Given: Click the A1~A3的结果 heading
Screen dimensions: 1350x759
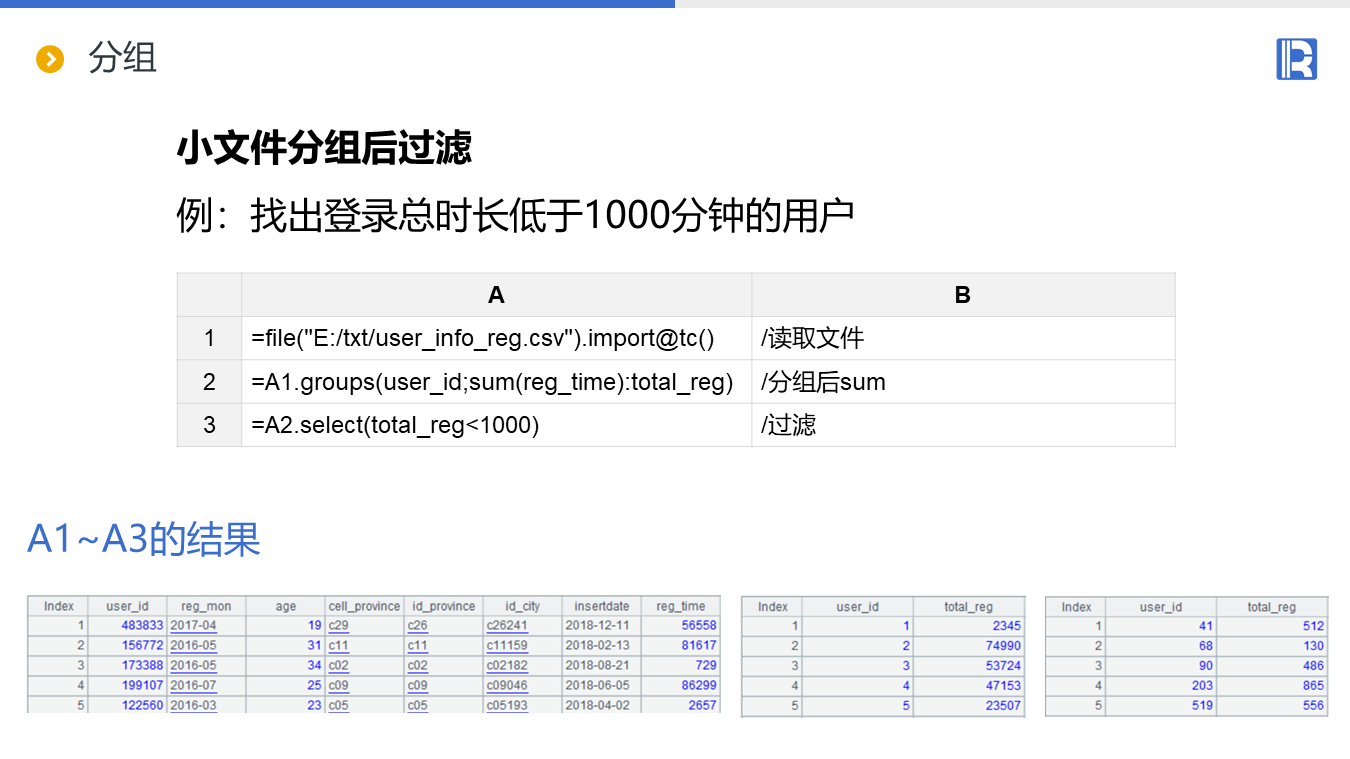Looking at the screenshot, I should [144, 539].
